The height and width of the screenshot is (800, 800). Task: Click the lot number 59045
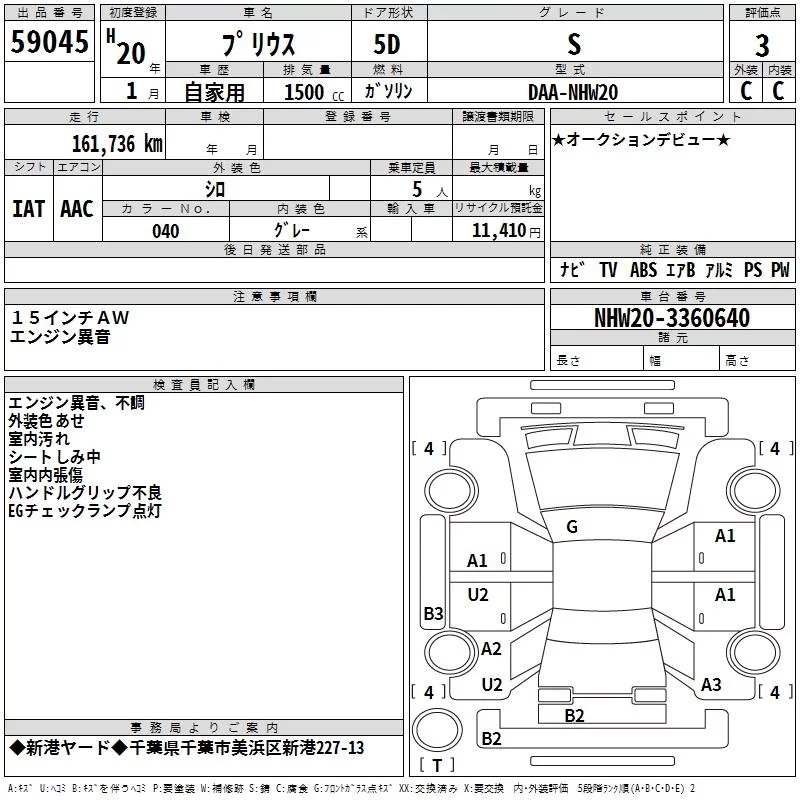49,42
